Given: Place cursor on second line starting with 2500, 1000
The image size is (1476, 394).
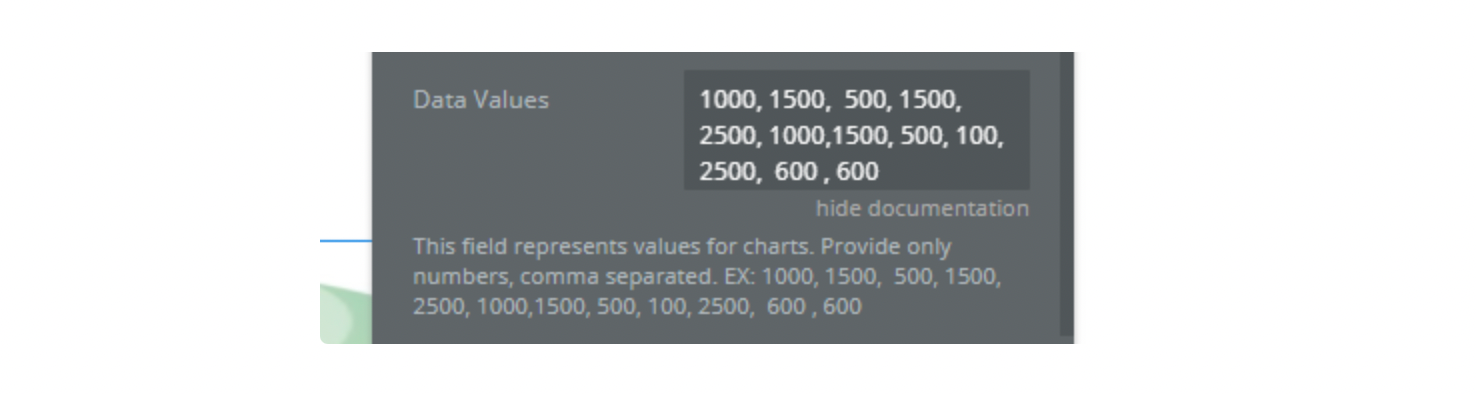Looking at the screenshot, I should 851,136.
